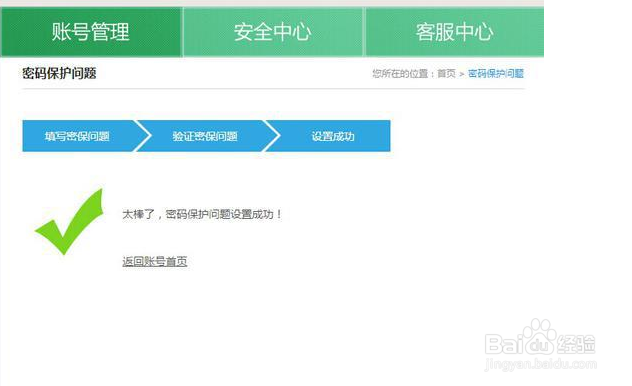
Task: Switch to the 安全中心 tab
Action: (273, 32)
